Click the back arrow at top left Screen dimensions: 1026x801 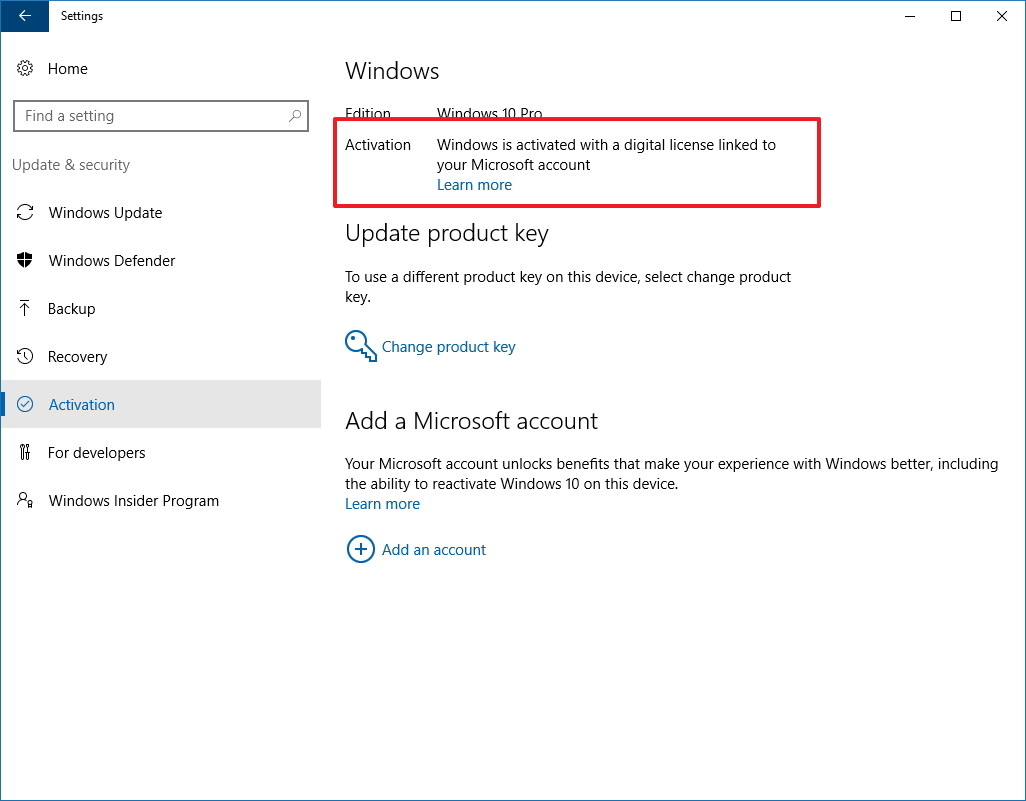pos(22,16)
